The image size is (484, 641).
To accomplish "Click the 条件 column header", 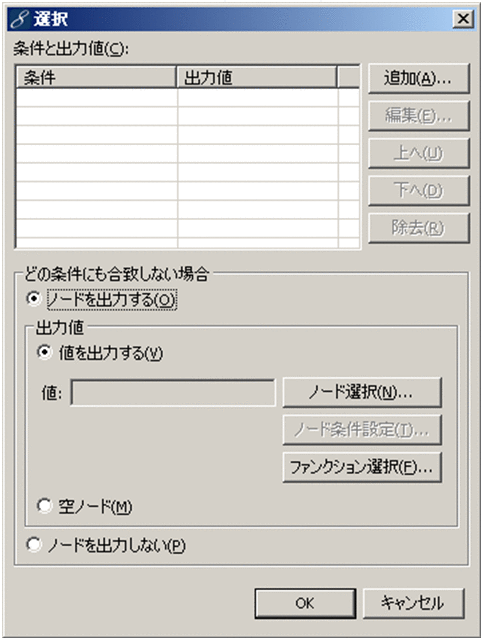I will click(96, 77).
